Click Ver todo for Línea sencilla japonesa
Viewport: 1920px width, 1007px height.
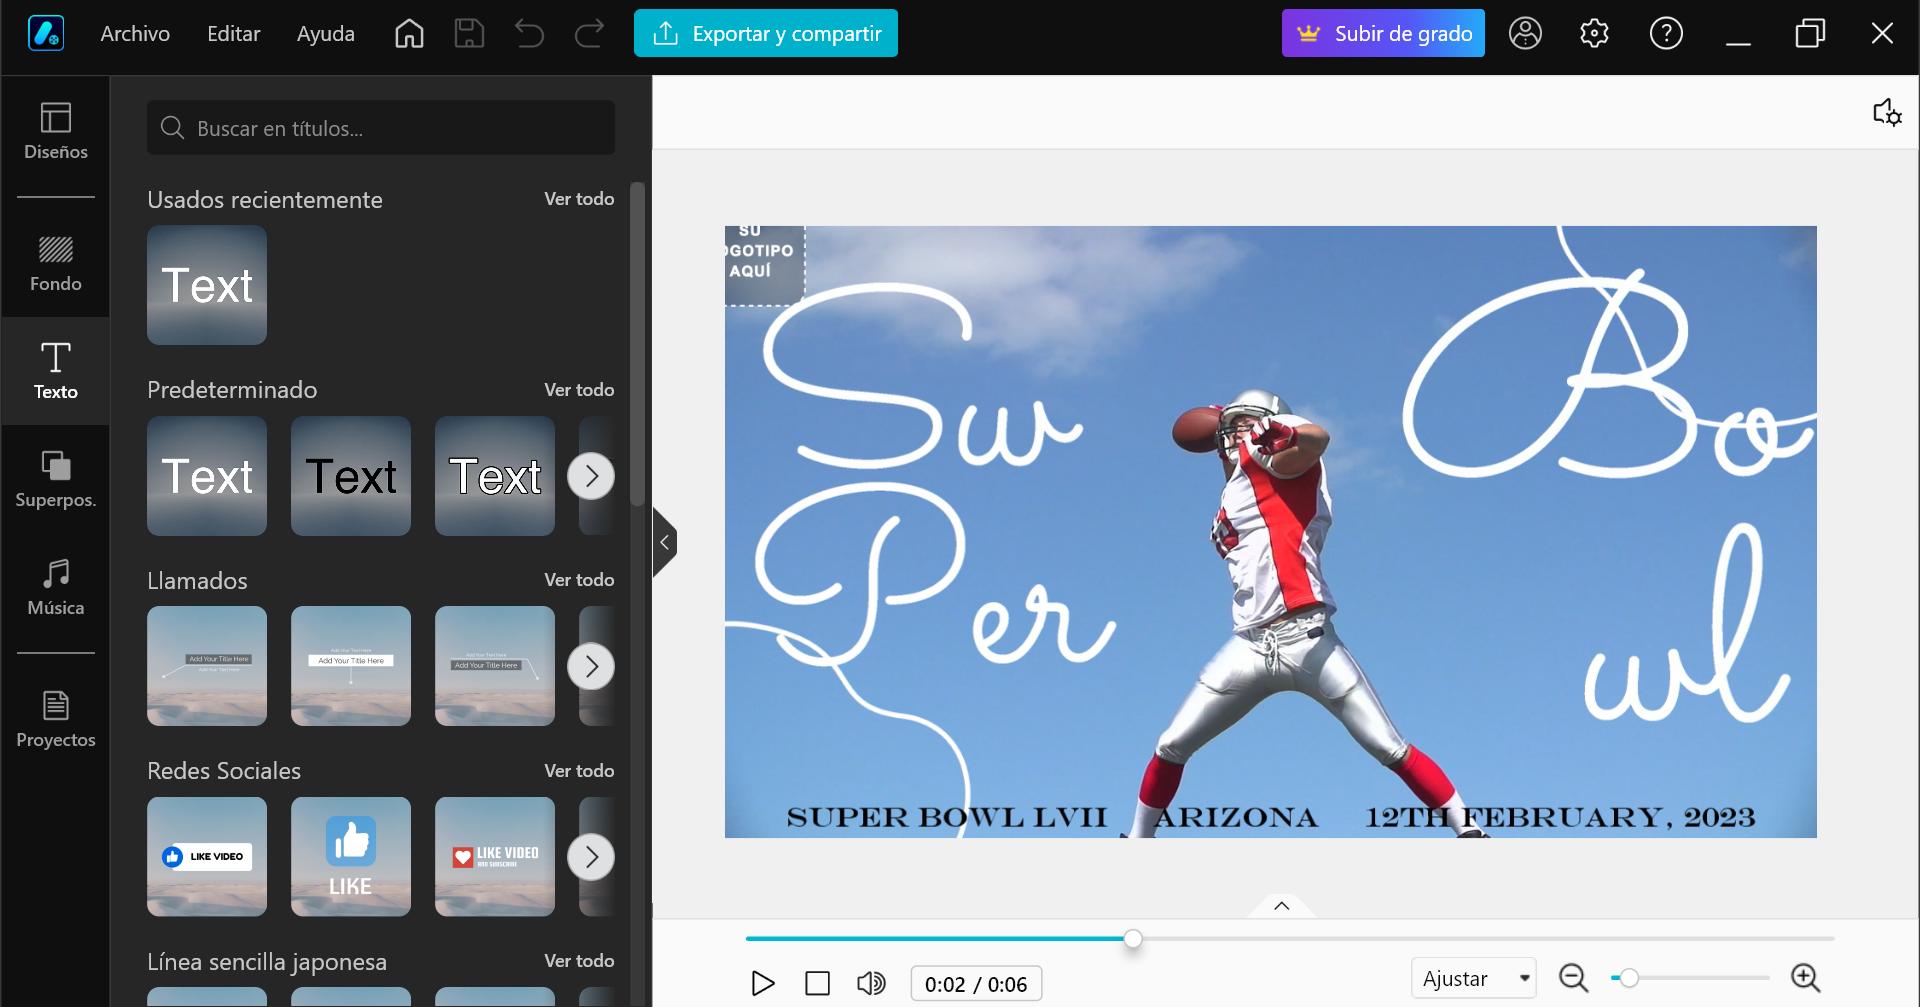tap(579, 961)
